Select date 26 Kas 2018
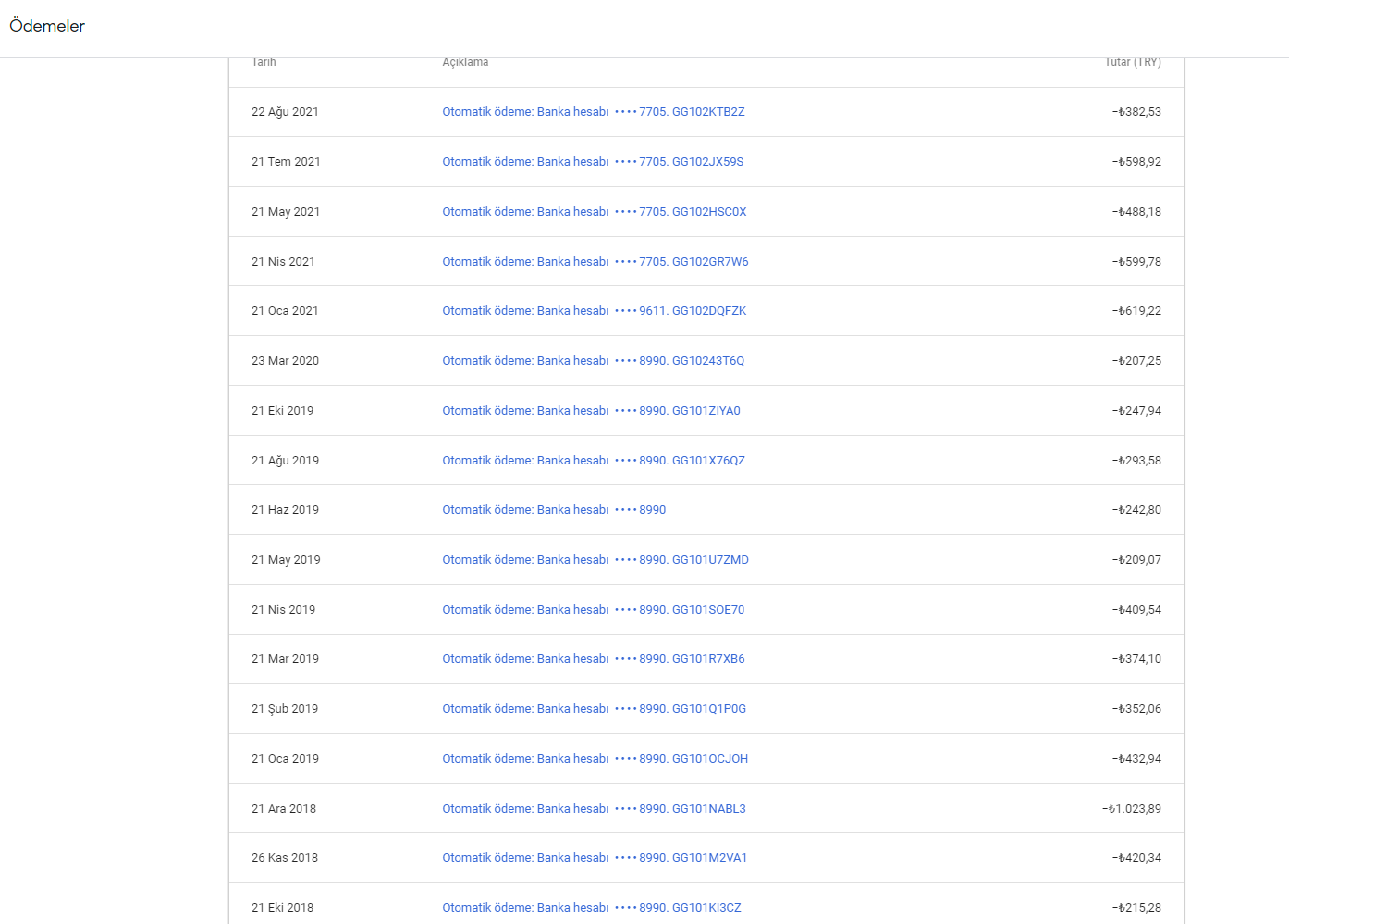The image size is (1394, 924). tap(285, 858)
